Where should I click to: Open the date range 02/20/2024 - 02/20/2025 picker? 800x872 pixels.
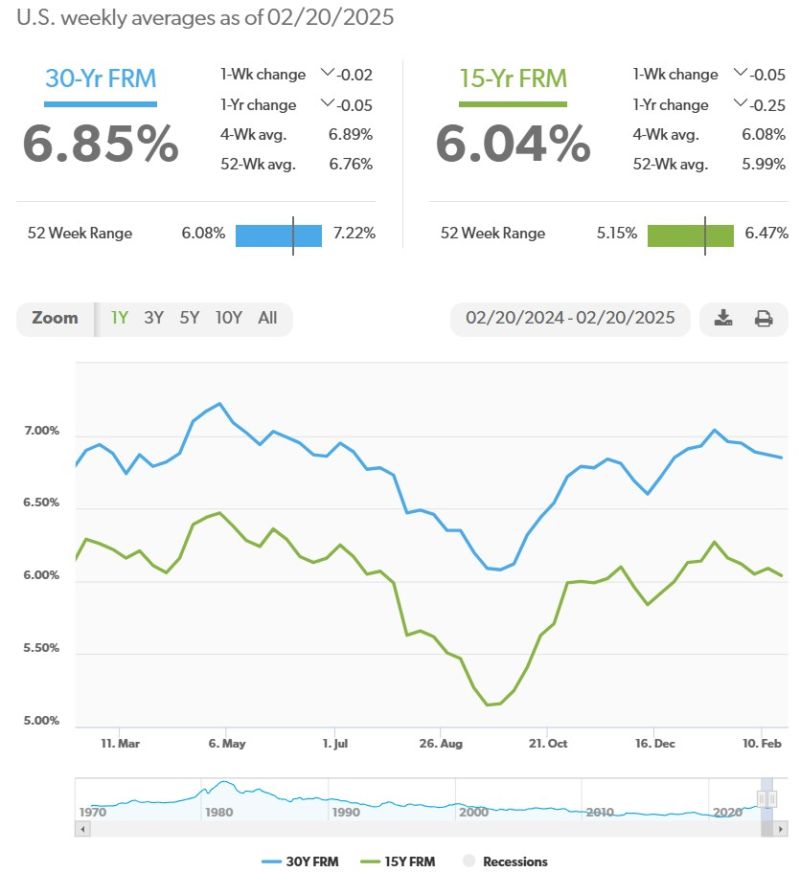pos(570,318)
